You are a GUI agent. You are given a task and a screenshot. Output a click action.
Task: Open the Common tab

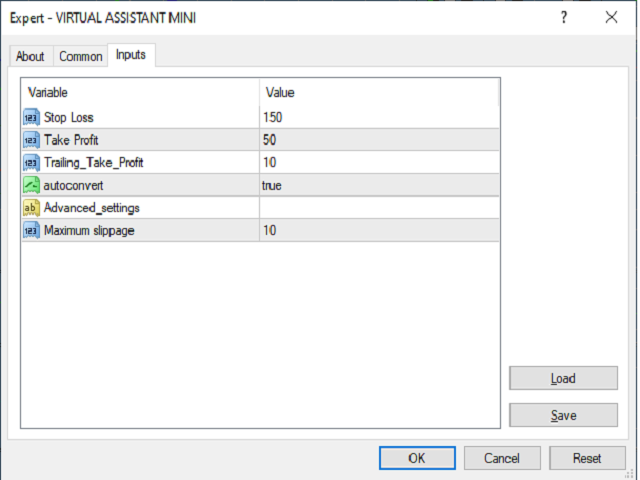coord(81,56)
